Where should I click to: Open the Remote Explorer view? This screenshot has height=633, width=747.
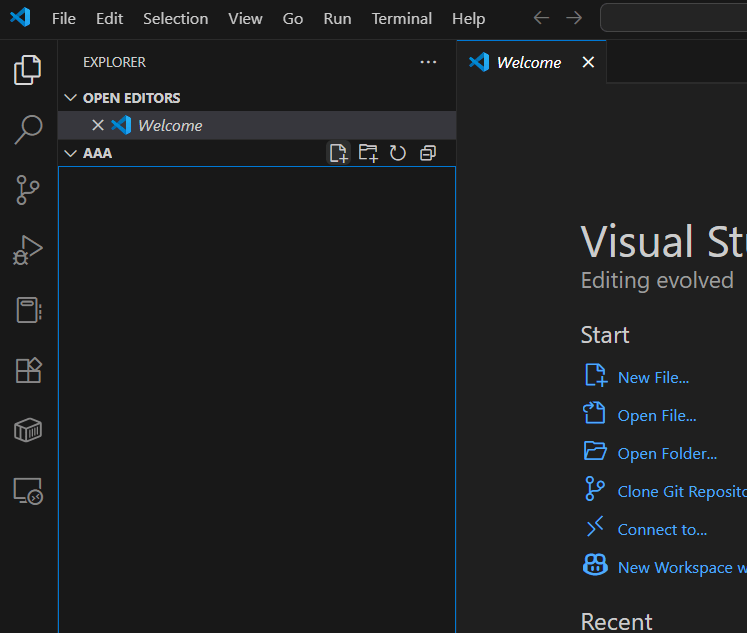point(28,491)
